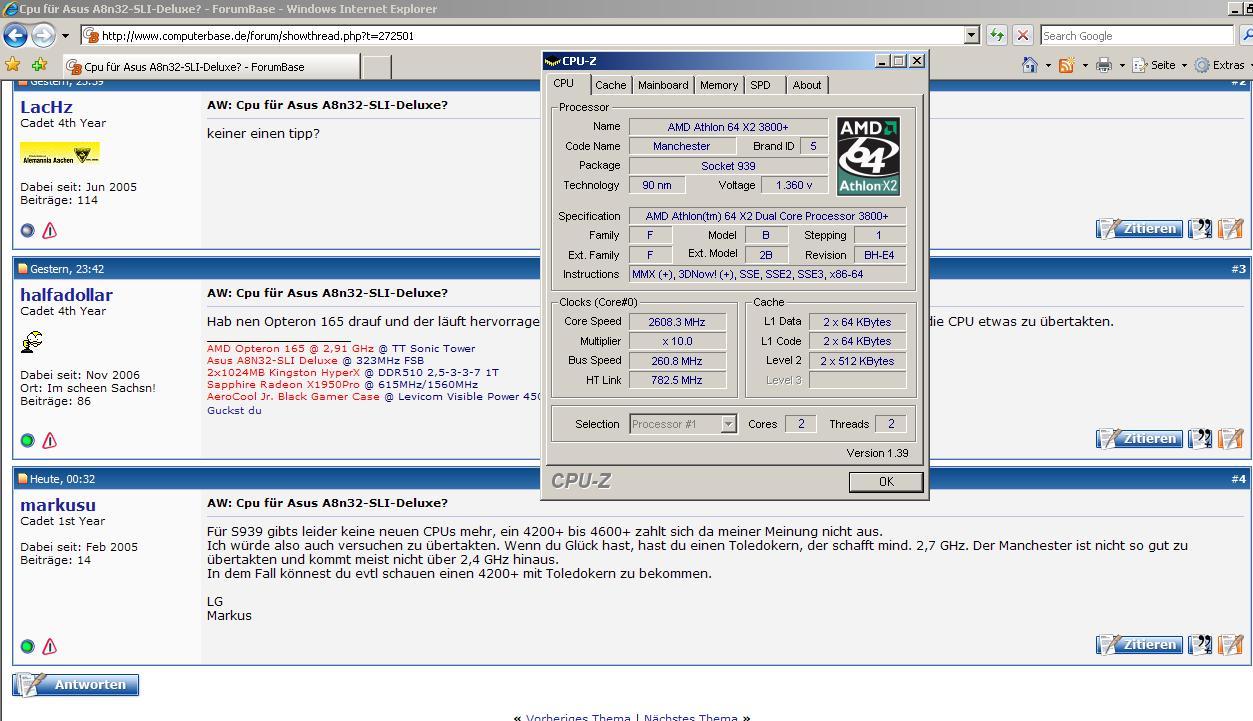1253x721 pixels.
Task: Stop loading with the red X icon
Action: tap(1022, 35)
